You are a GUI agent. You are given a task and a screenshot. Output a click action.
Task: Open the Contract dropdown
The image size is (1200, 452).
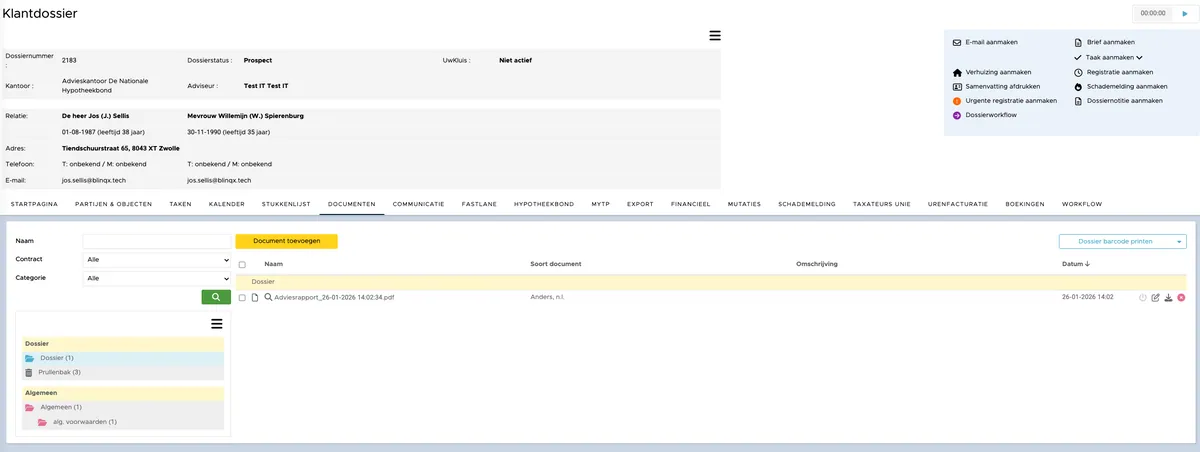157,260
